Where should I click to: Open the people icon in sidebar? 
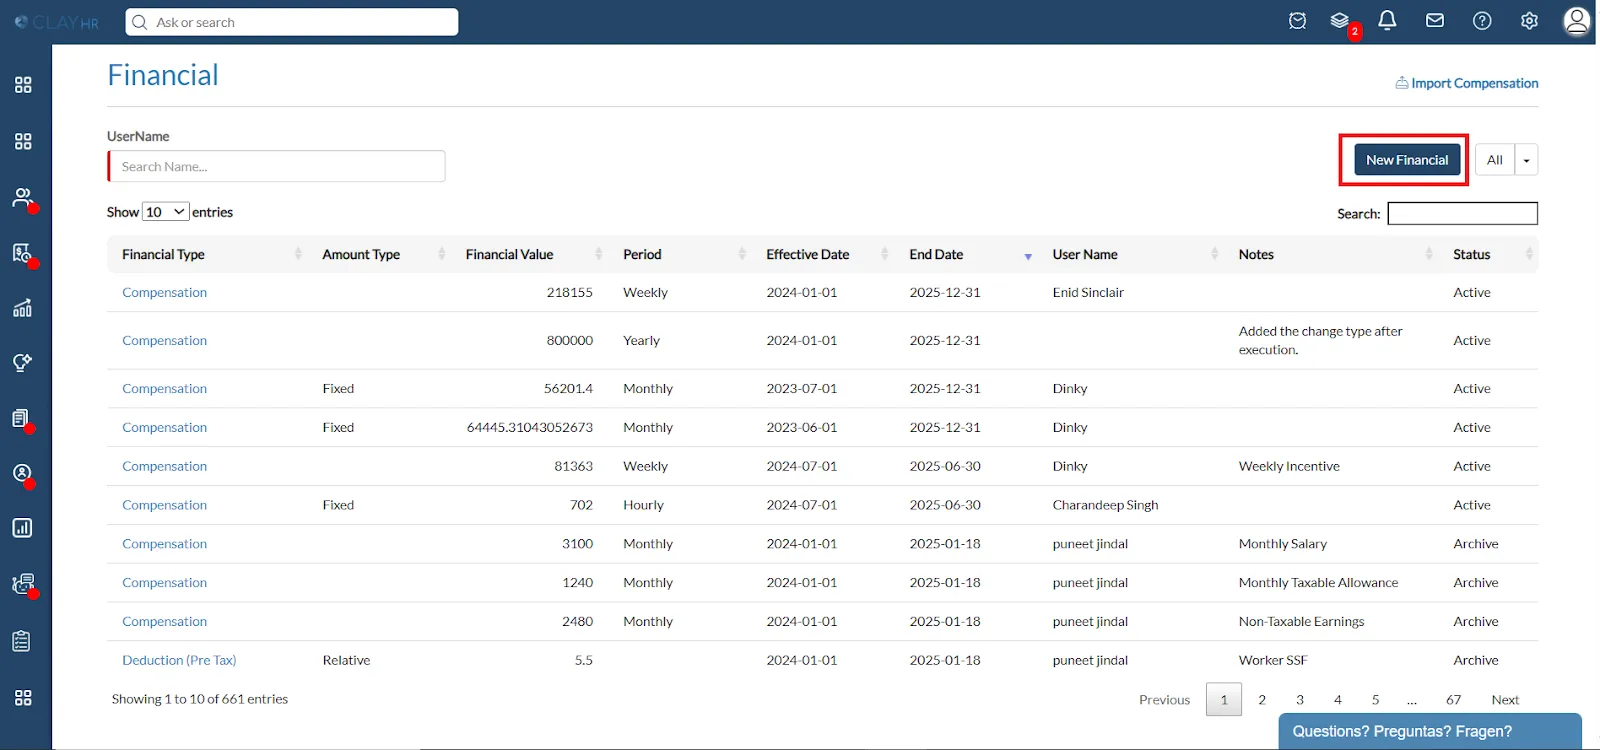(x=23, y=197)
